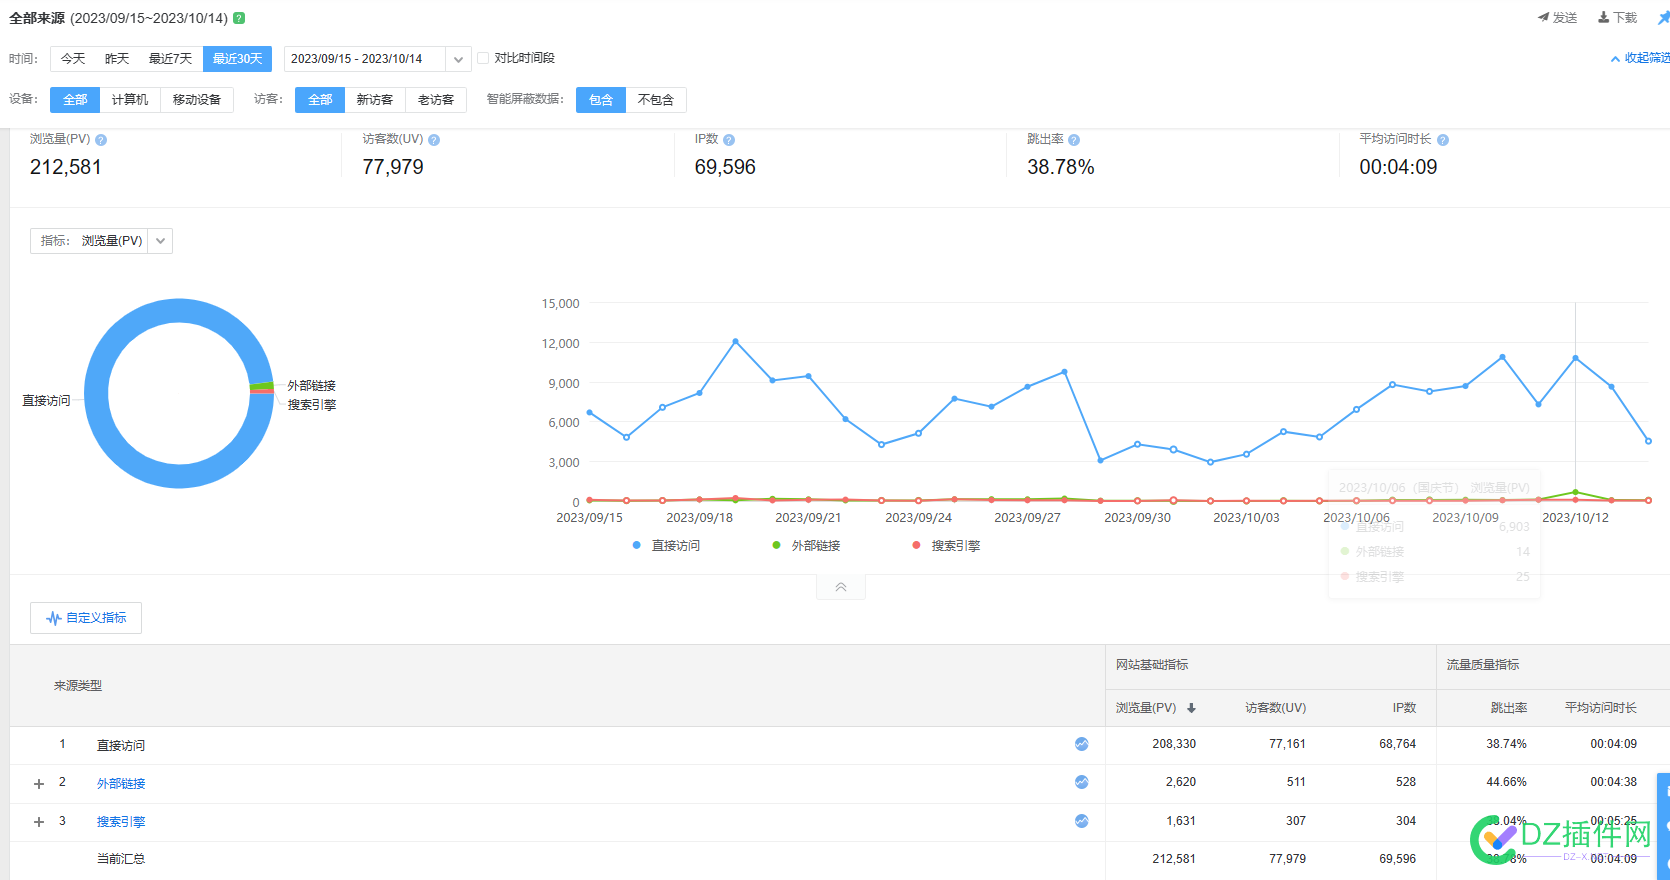Screen dimensions: 1670x880
Task: Select 全部 visitor tab
Action: tap(320, 100)
